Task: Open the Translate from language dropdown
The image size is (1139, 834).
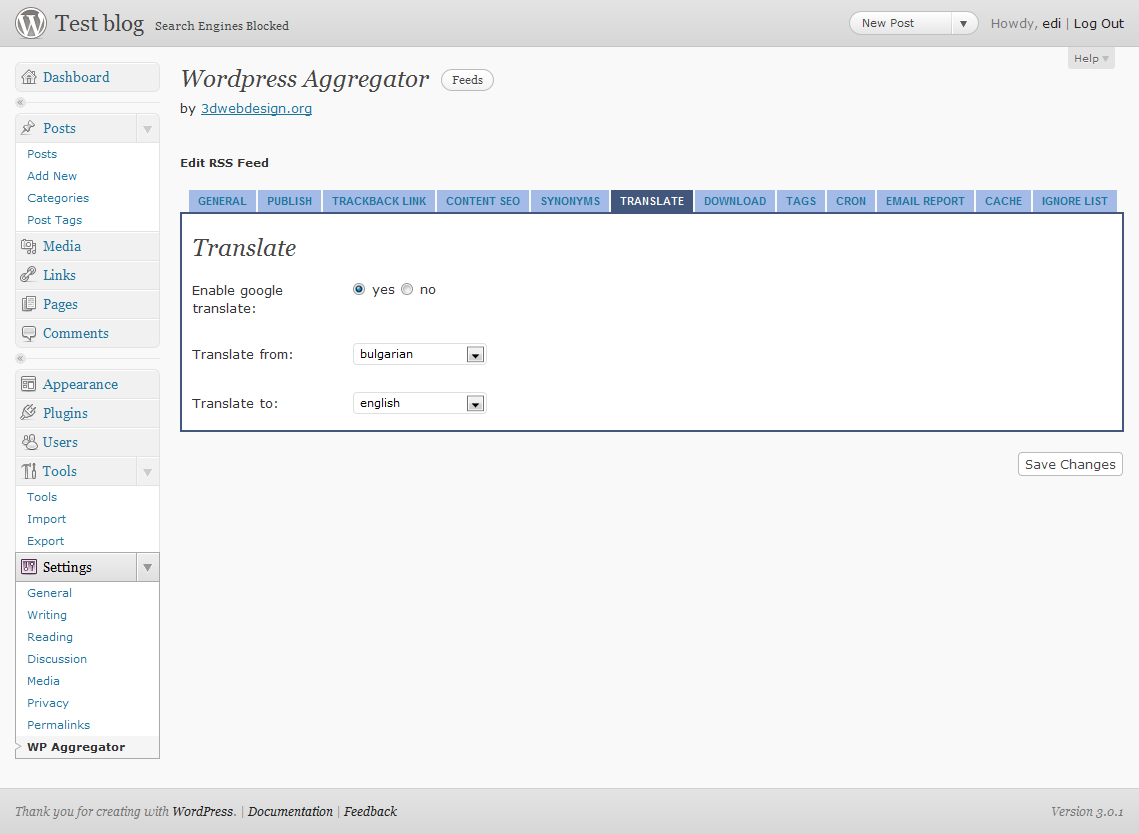Action: 419,355
